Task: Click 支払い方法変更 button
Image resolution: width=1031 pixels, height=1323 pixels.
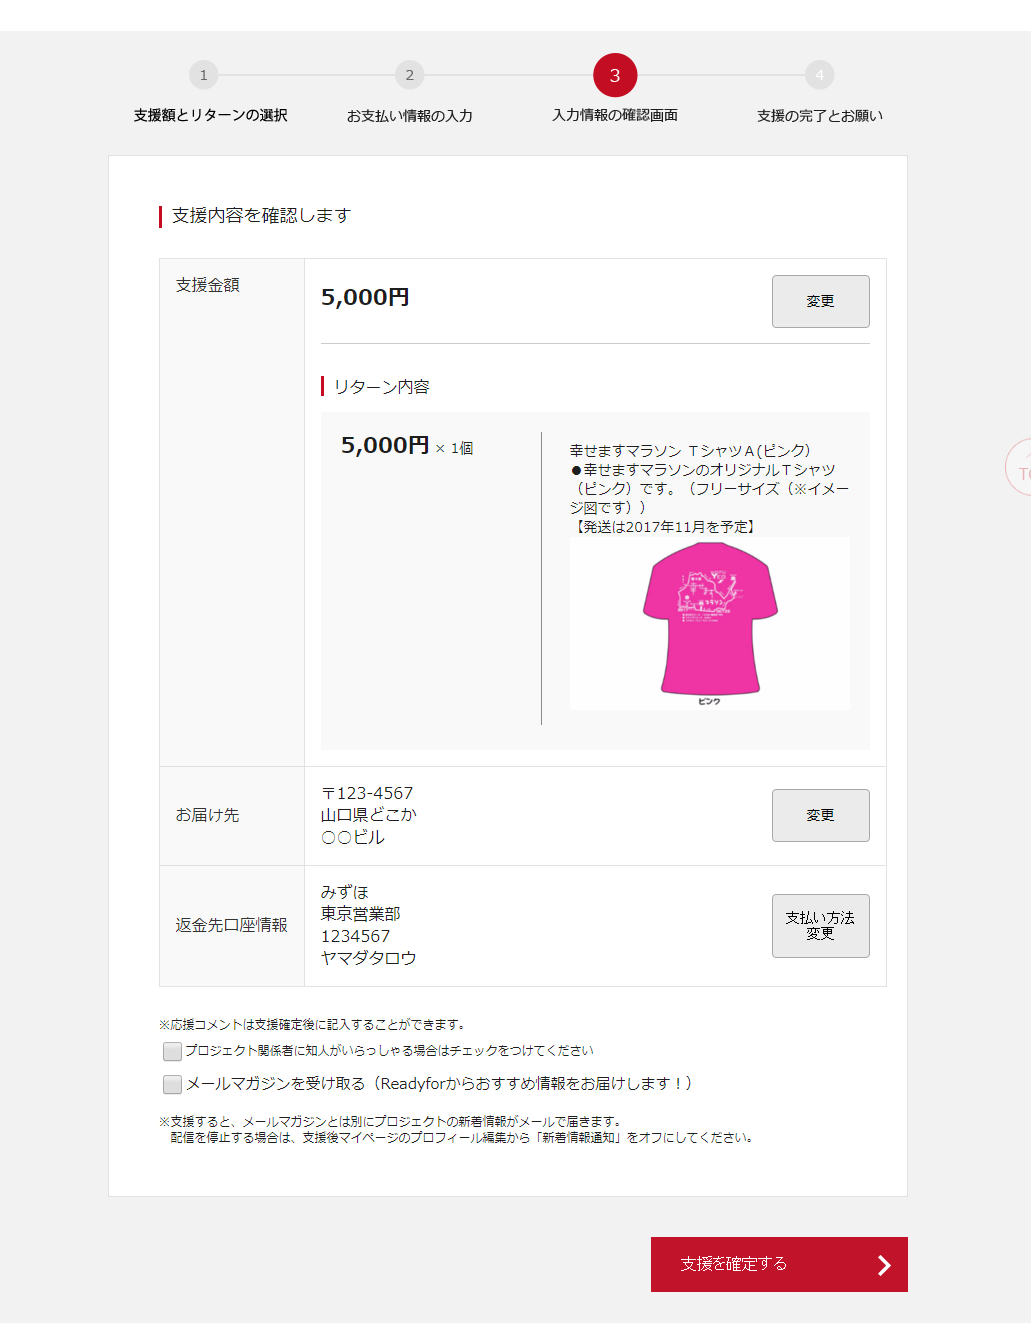Action: tap(820, 925)
